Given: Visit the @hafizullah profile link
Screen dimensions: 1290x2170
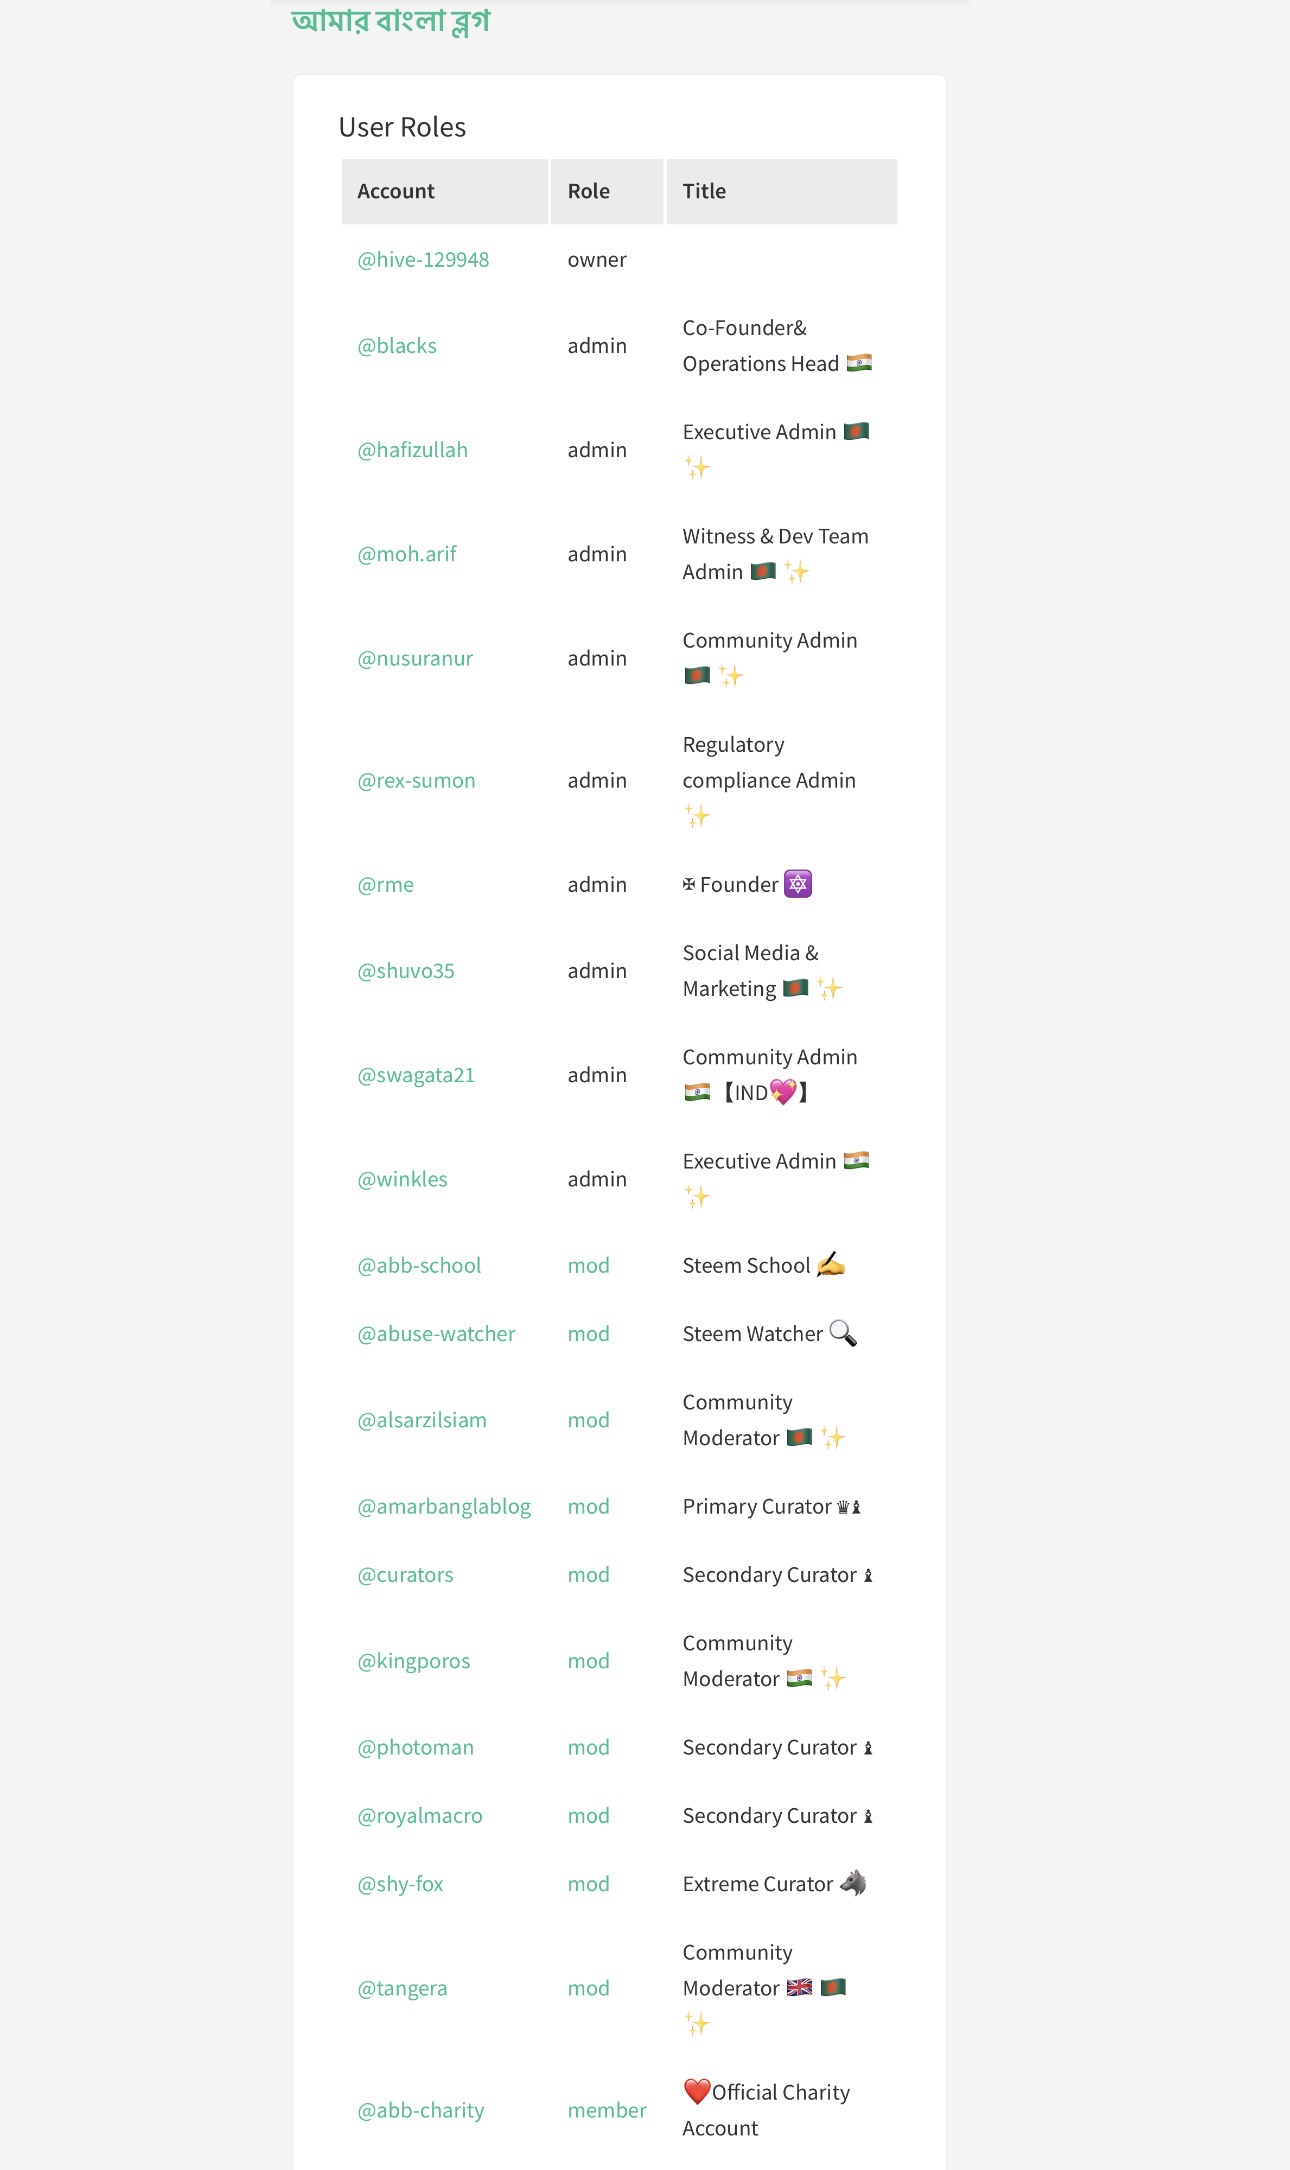Looking at the screenshot, I should click(412, 450).
